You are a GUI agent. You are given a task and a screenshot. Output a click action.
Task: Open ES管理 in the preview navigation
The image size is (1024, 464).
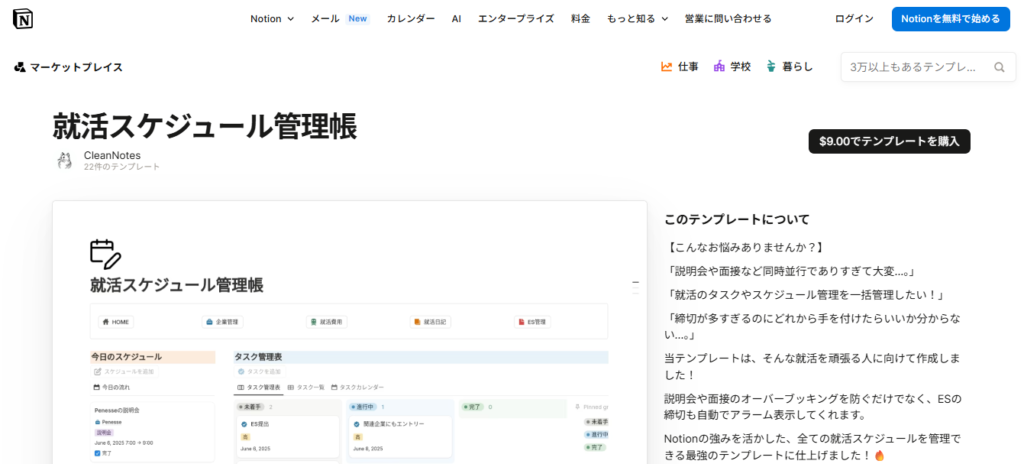[x=534, y=322]
